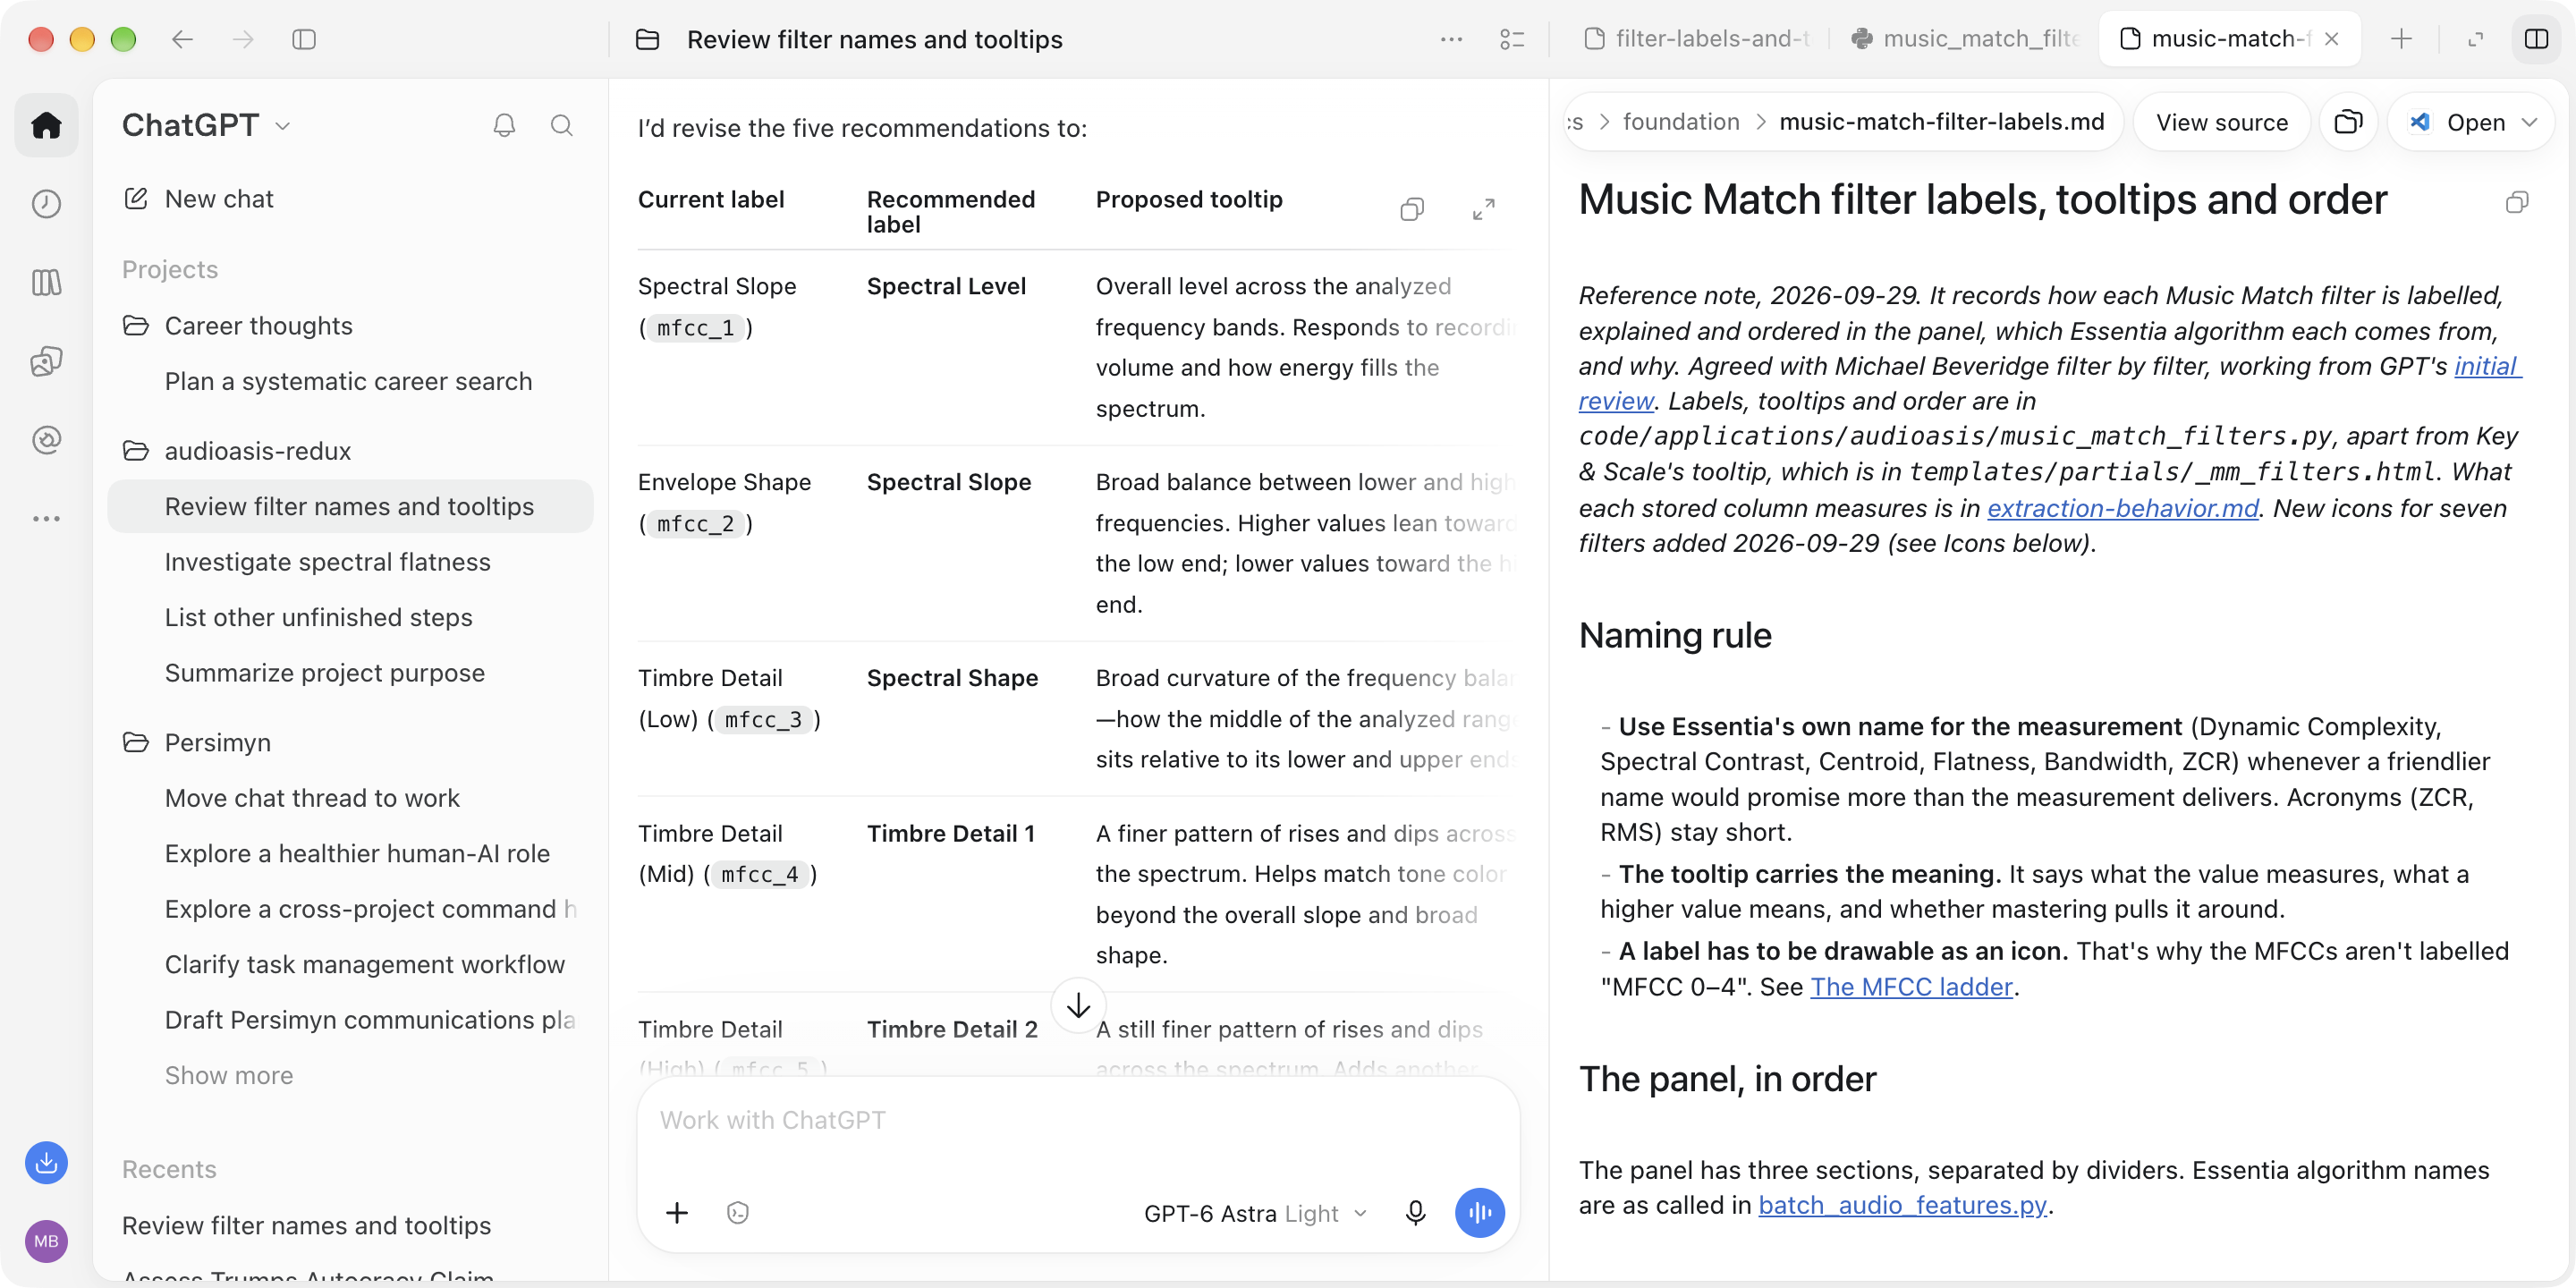The height and width of the screenshot is (1288, 2576).
Task: Open The MFCC ladder link
Action: [1911, 987]
